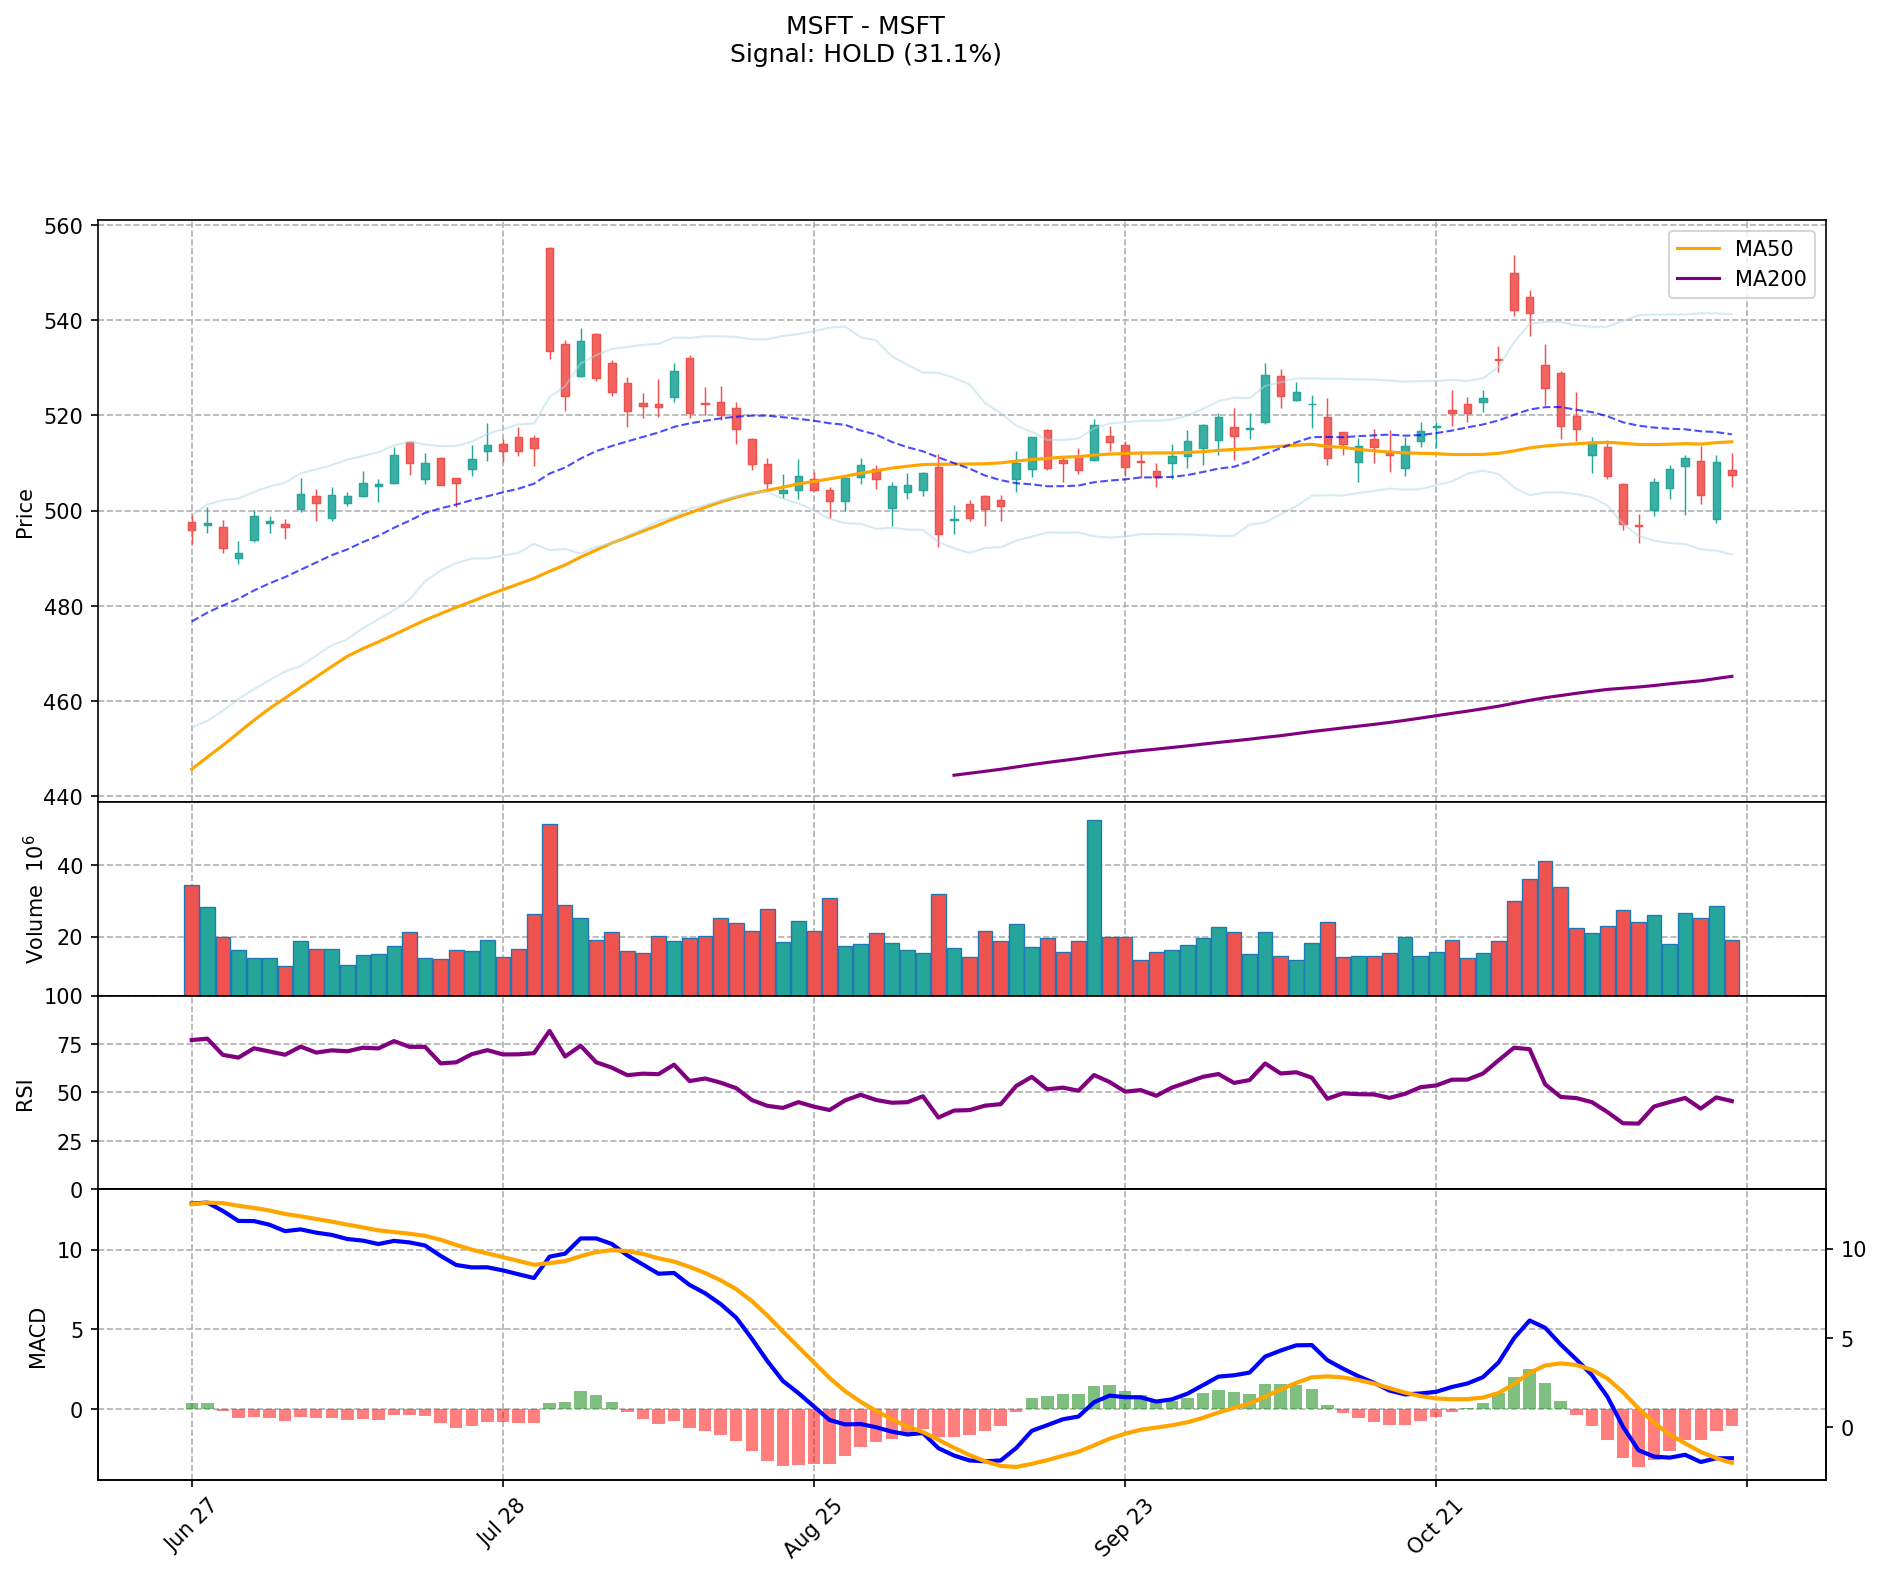Click the MA200 legend entry label
This screenshot has width=1881, height=1576.
(x=1771, y=279)
